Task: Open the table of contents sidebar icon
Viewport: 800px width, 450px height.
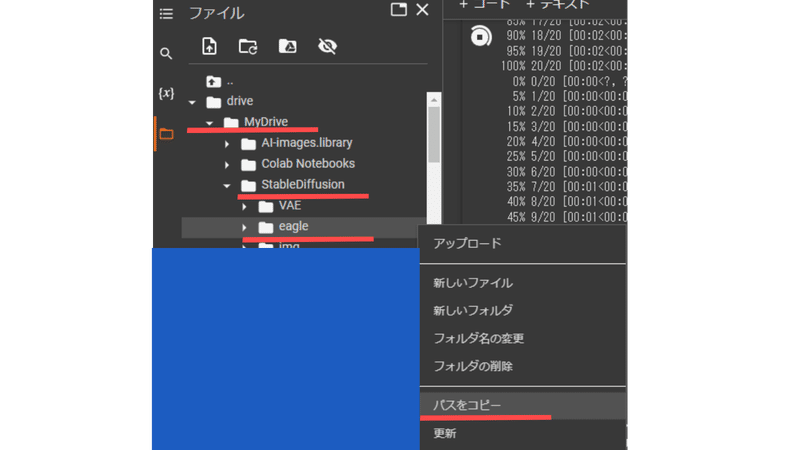Action: point(166,14)
